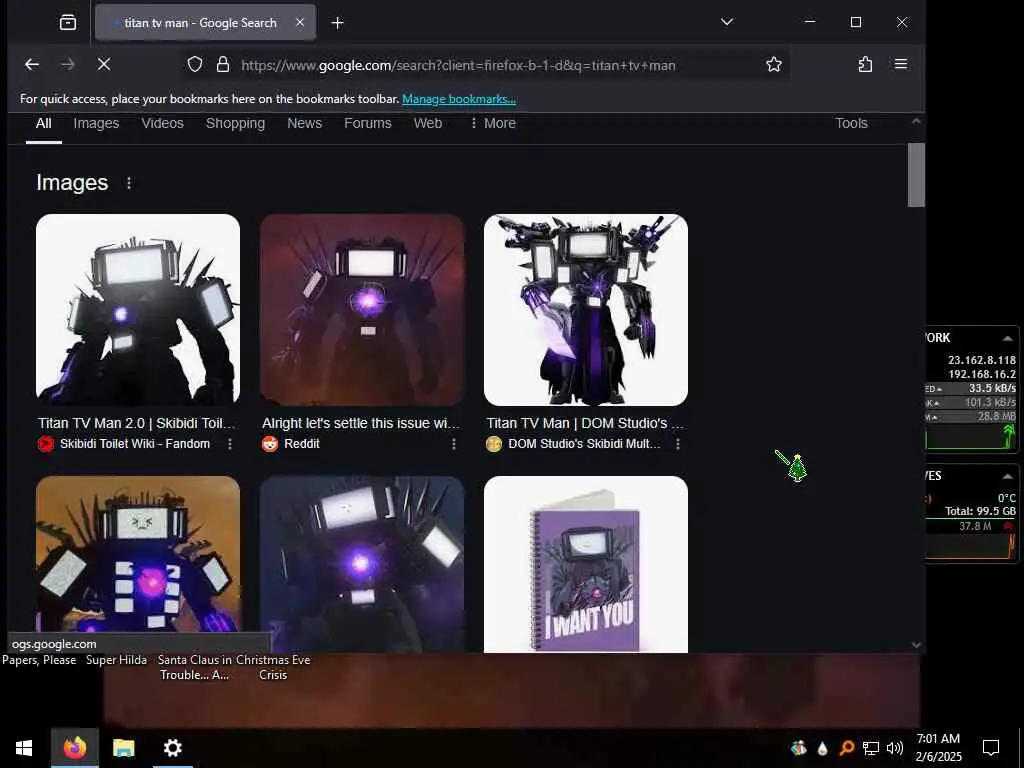Expand the list all tabs chevron
This screenshot has width=1024, height=768.
point(727,22)
